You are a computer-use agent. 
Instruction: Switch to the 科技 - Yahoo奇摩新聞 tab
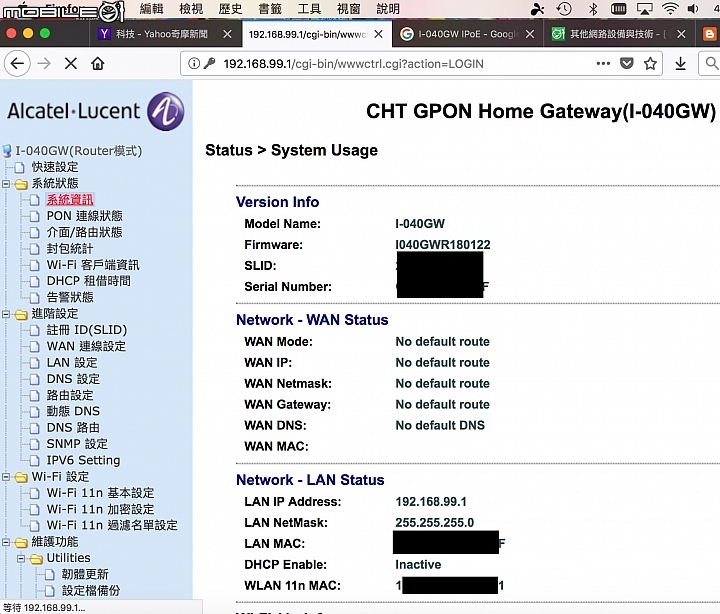161,34
